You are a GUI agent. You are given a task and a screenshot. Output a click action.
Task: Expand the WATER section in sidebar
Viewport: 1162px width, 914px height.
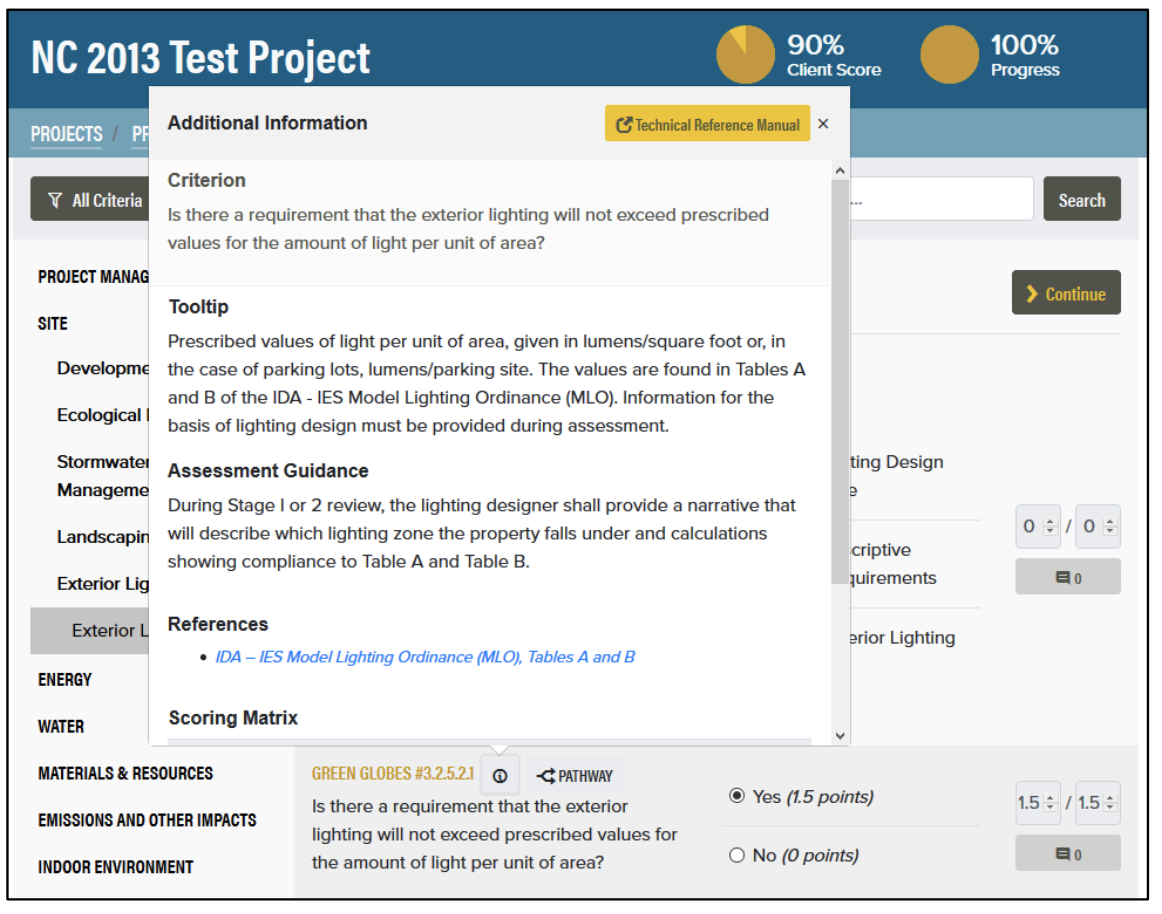click(61, 726)
